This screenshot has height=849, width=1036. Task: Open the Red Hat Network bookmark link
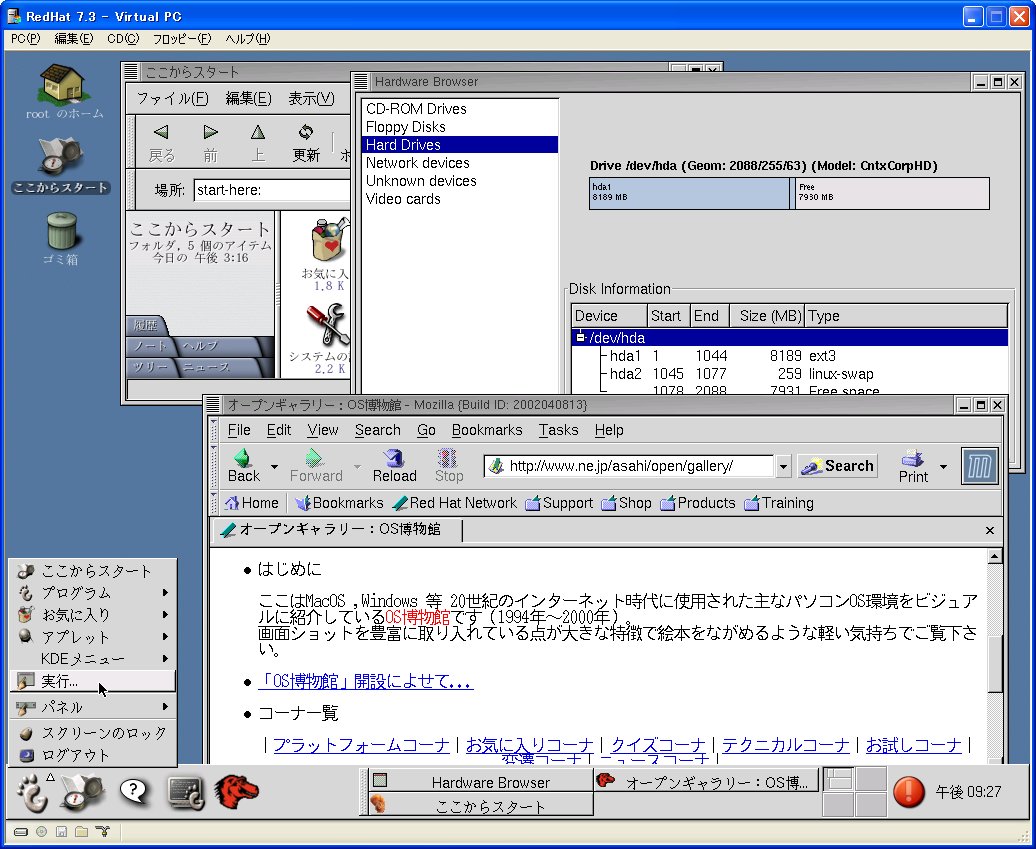pyautogui.click(x=454, y=503)
